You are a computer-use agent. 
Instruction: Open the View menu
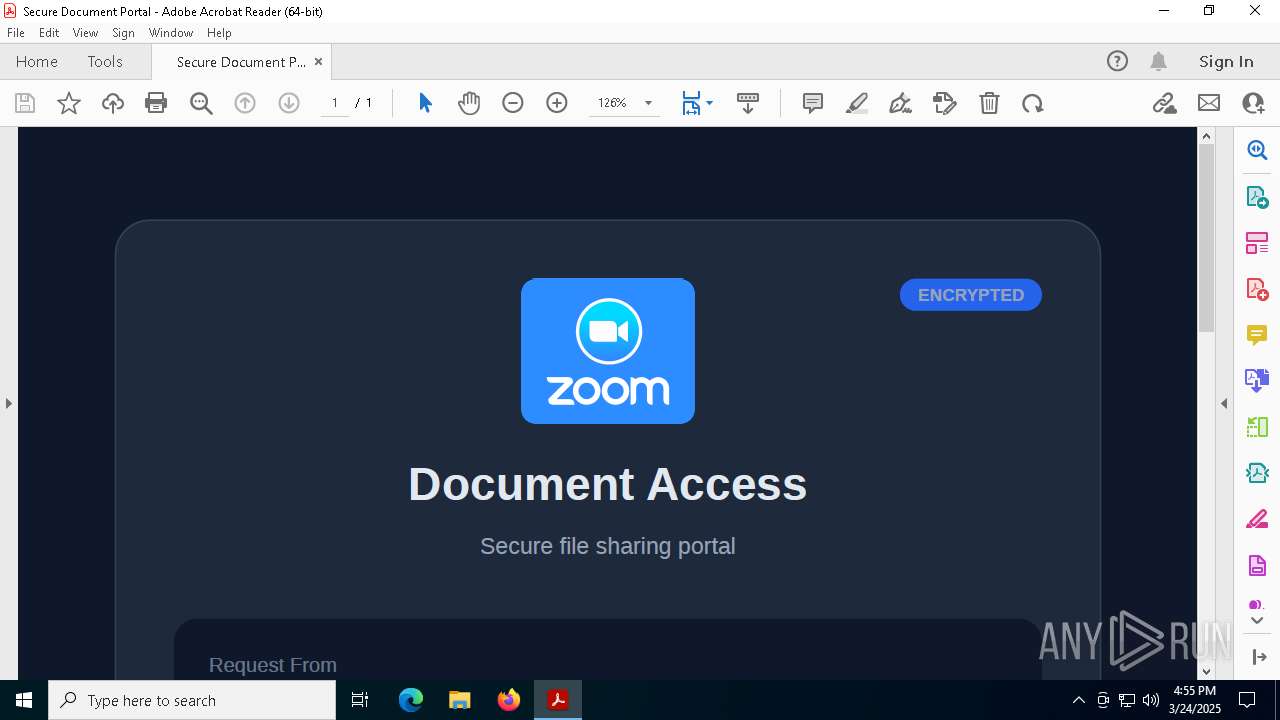(85, 33)
